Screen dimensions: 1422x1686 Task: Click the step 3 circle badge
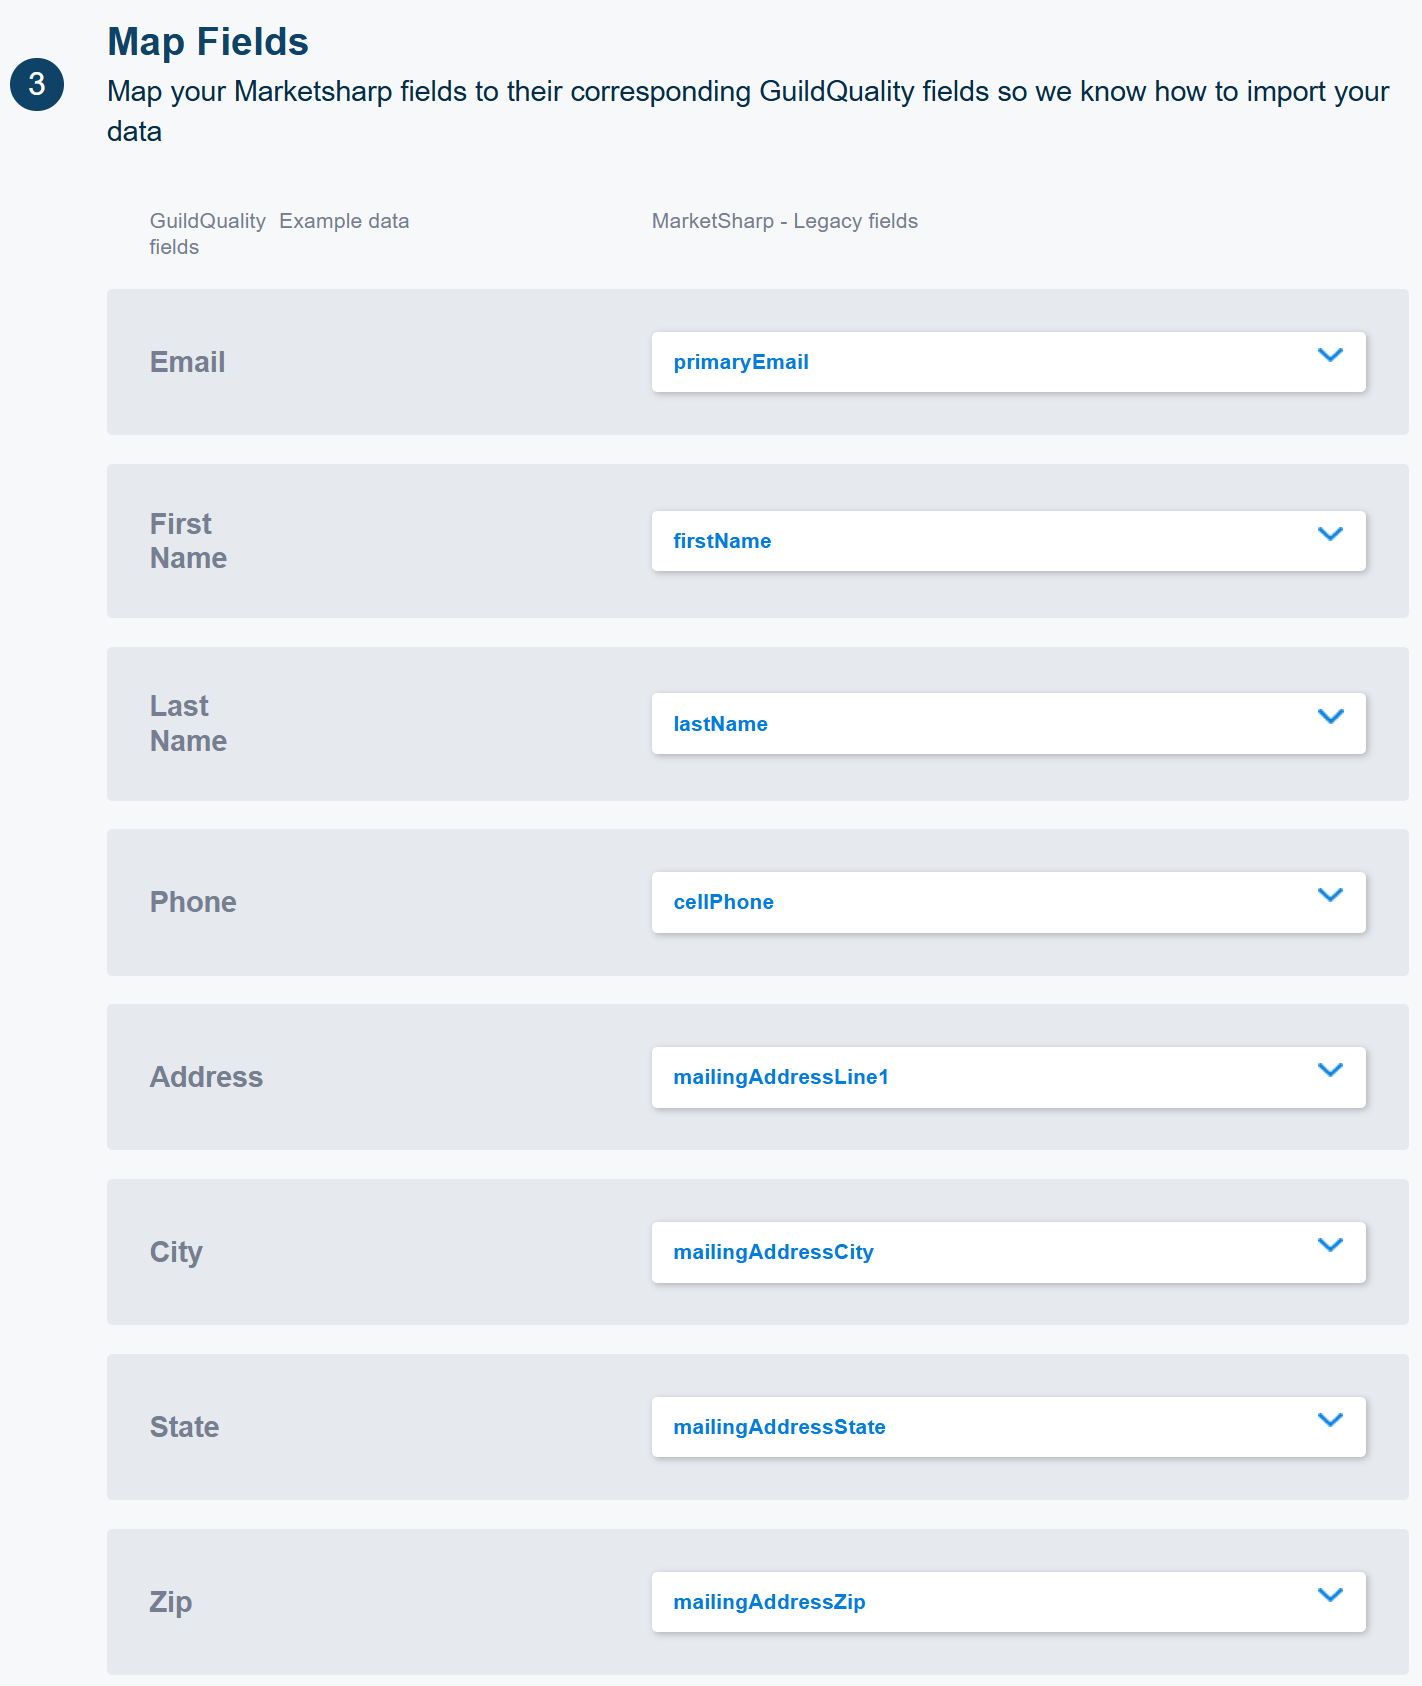coord(37,84)
